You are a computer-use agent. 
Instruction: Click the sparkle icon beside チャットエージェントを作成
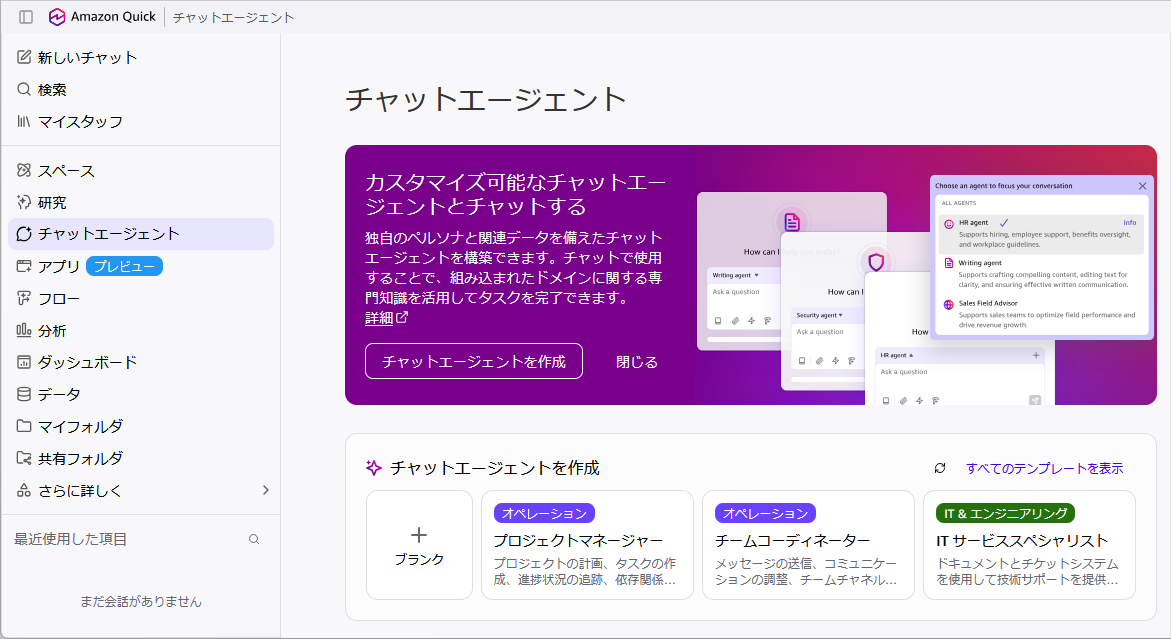(x=373, y=468)
